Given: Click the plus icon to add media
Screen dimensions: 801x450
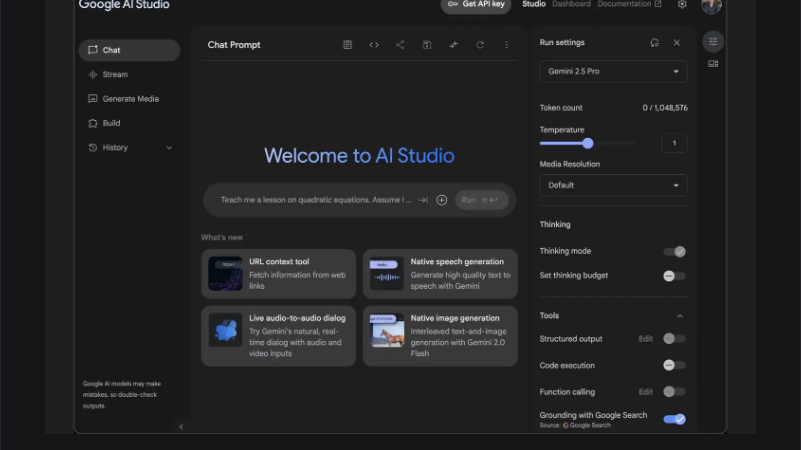Looking at the screenshot, I should (x=442, y=200).
